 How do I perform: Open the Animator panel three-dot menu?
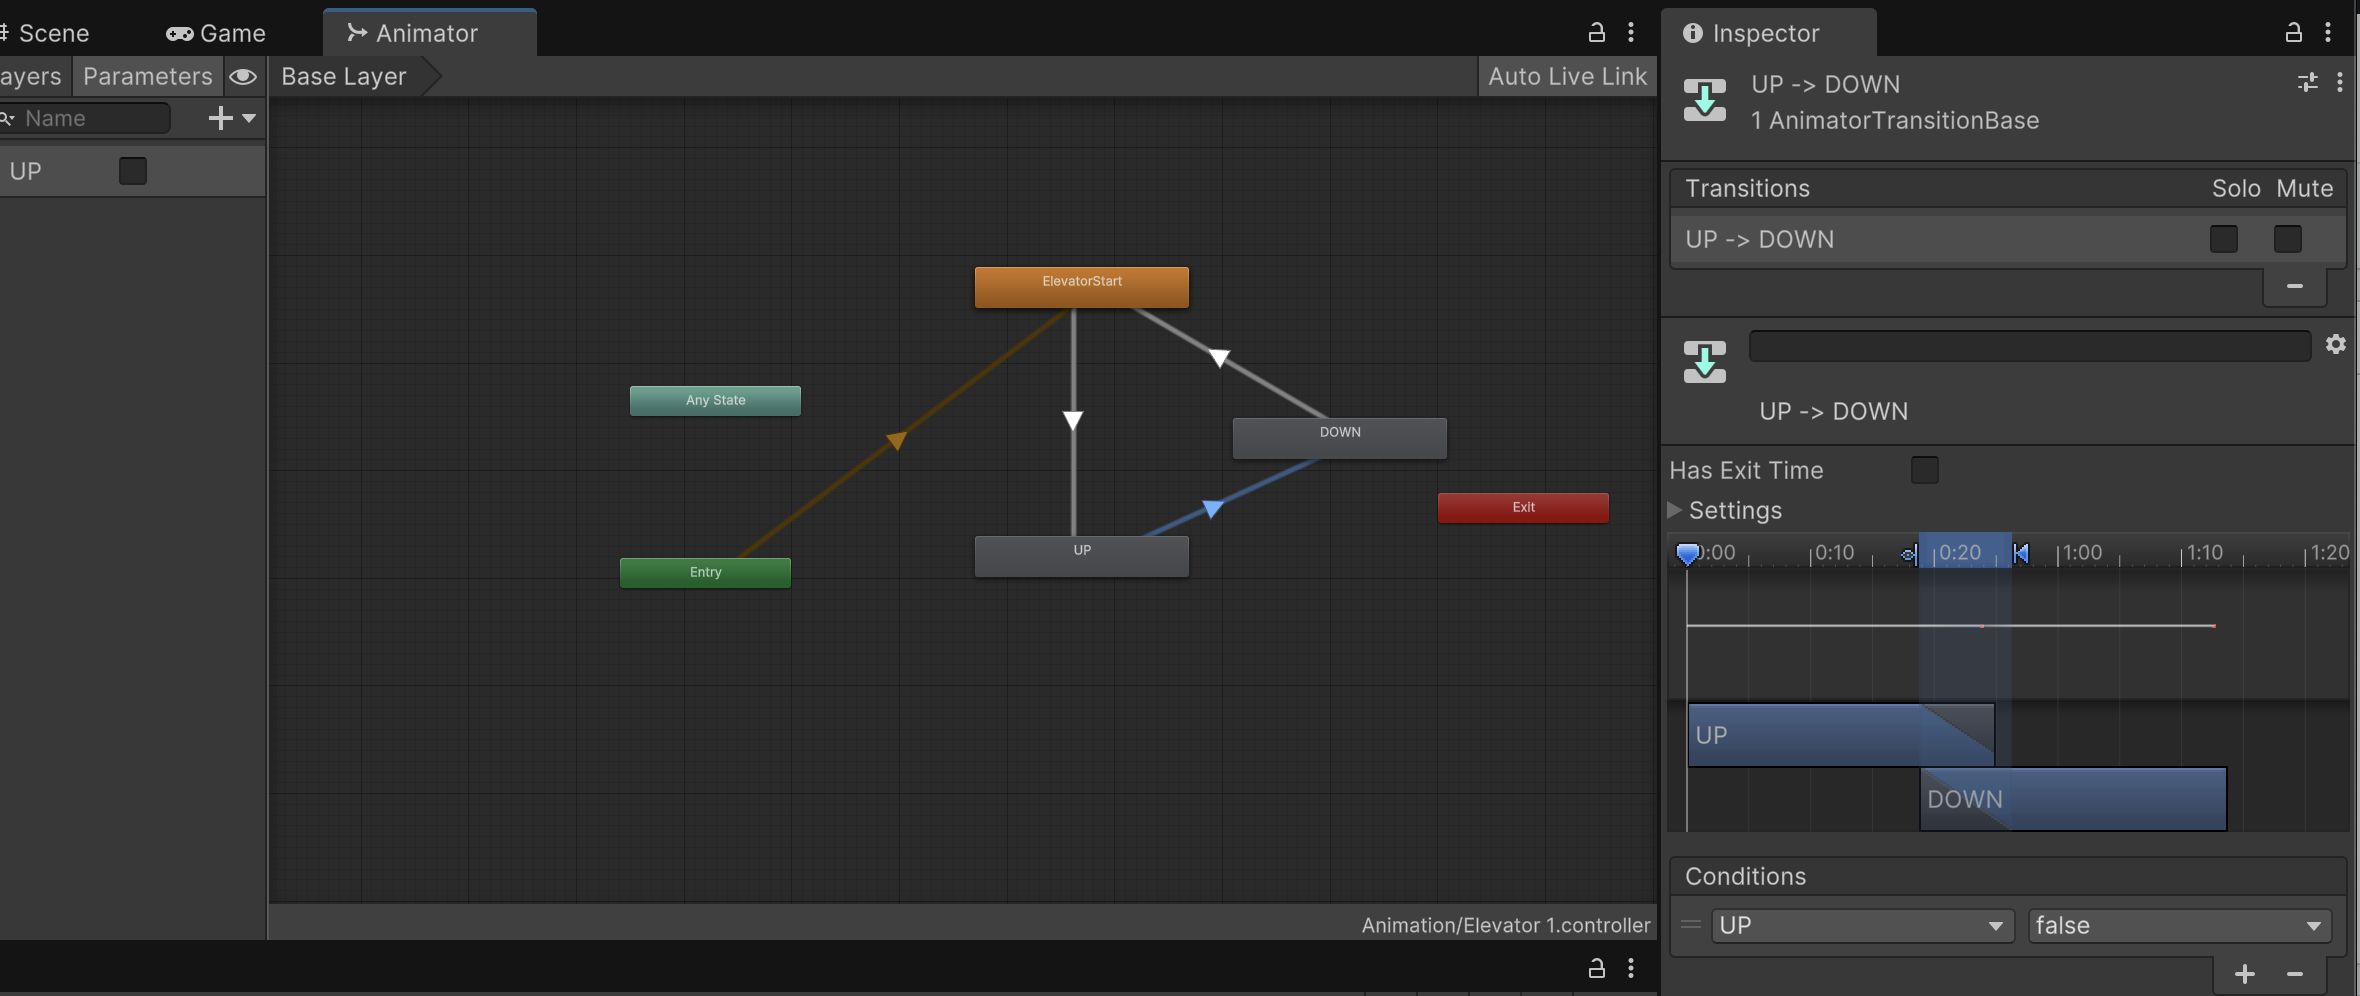[x=1631, y=32]
